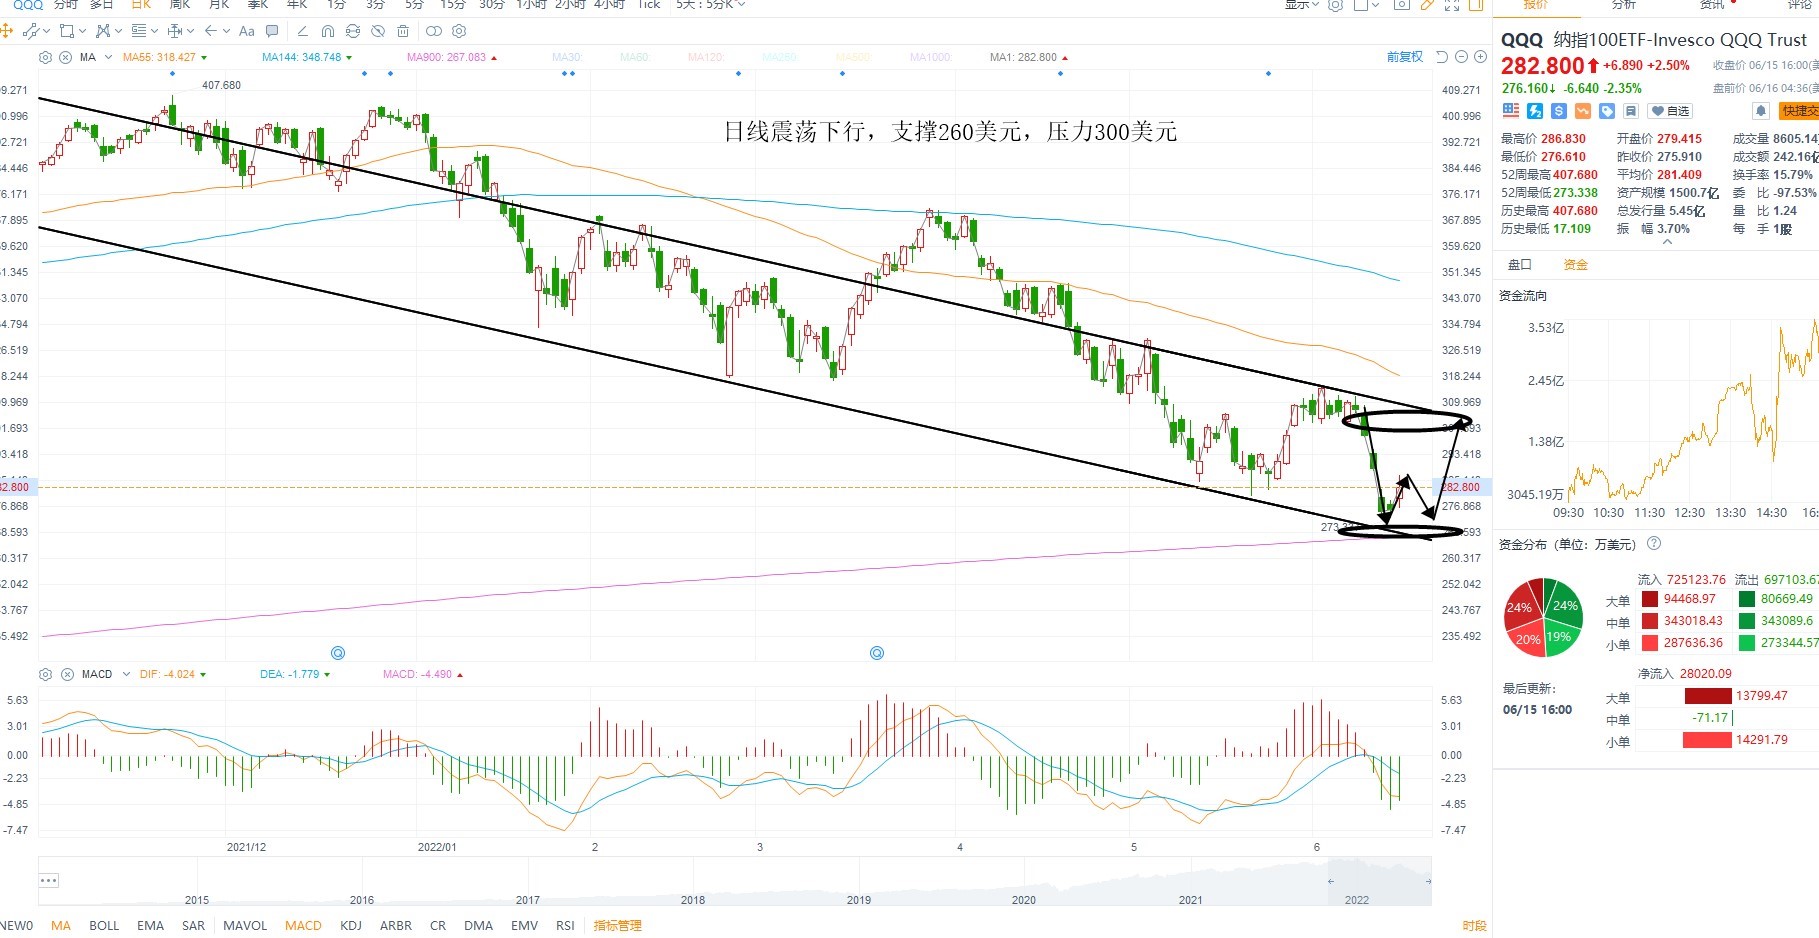Click the timeline navigator ellipsis button
This screenshot has height=938, width=1819.
(x=49, y=880)
